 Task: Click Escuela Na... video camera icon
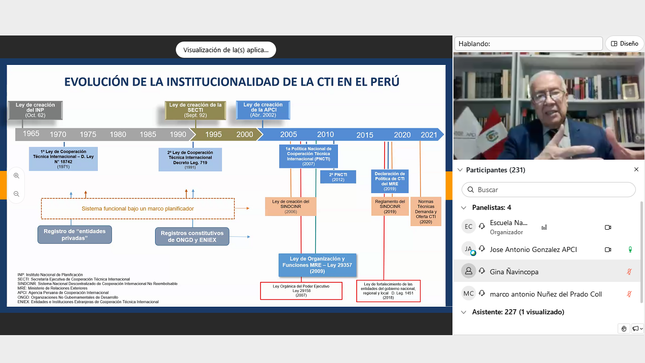[608, 227]
